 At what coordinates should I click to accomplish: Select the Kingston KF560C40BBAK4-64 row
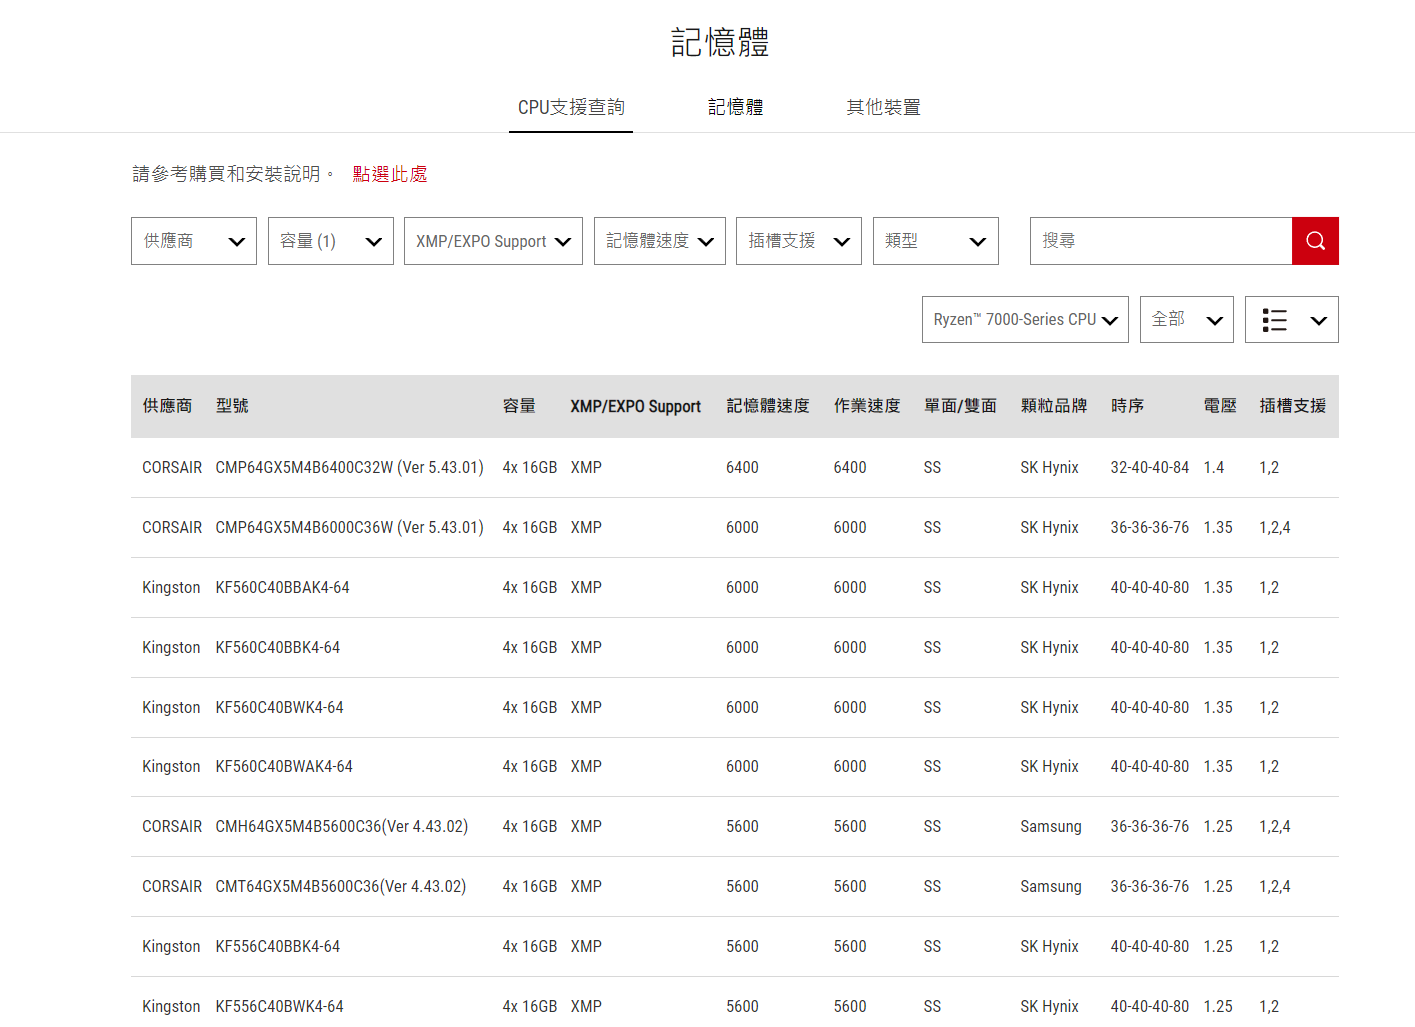tap(282, 588)
